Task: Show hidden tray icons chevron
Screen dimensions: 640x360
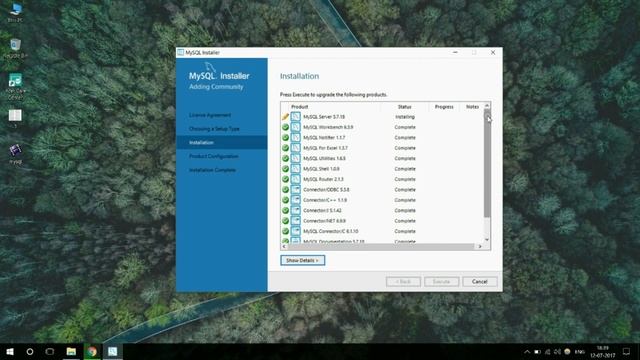Action: coord(527,352)
